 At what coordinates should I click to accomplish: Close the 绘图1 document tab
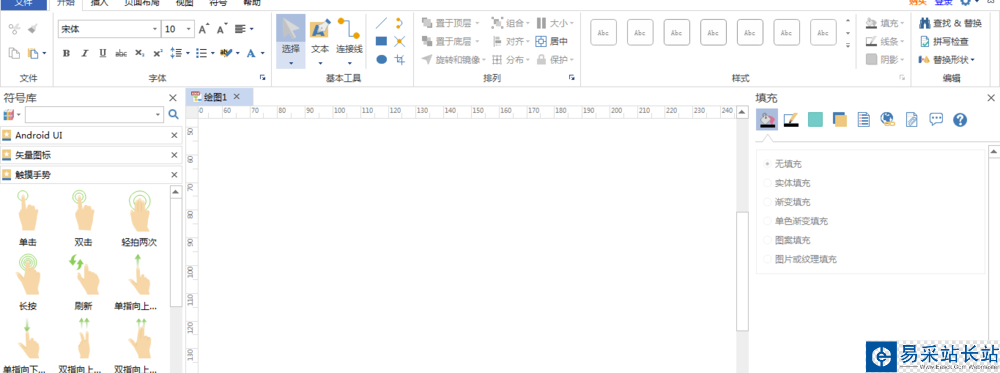237,97
